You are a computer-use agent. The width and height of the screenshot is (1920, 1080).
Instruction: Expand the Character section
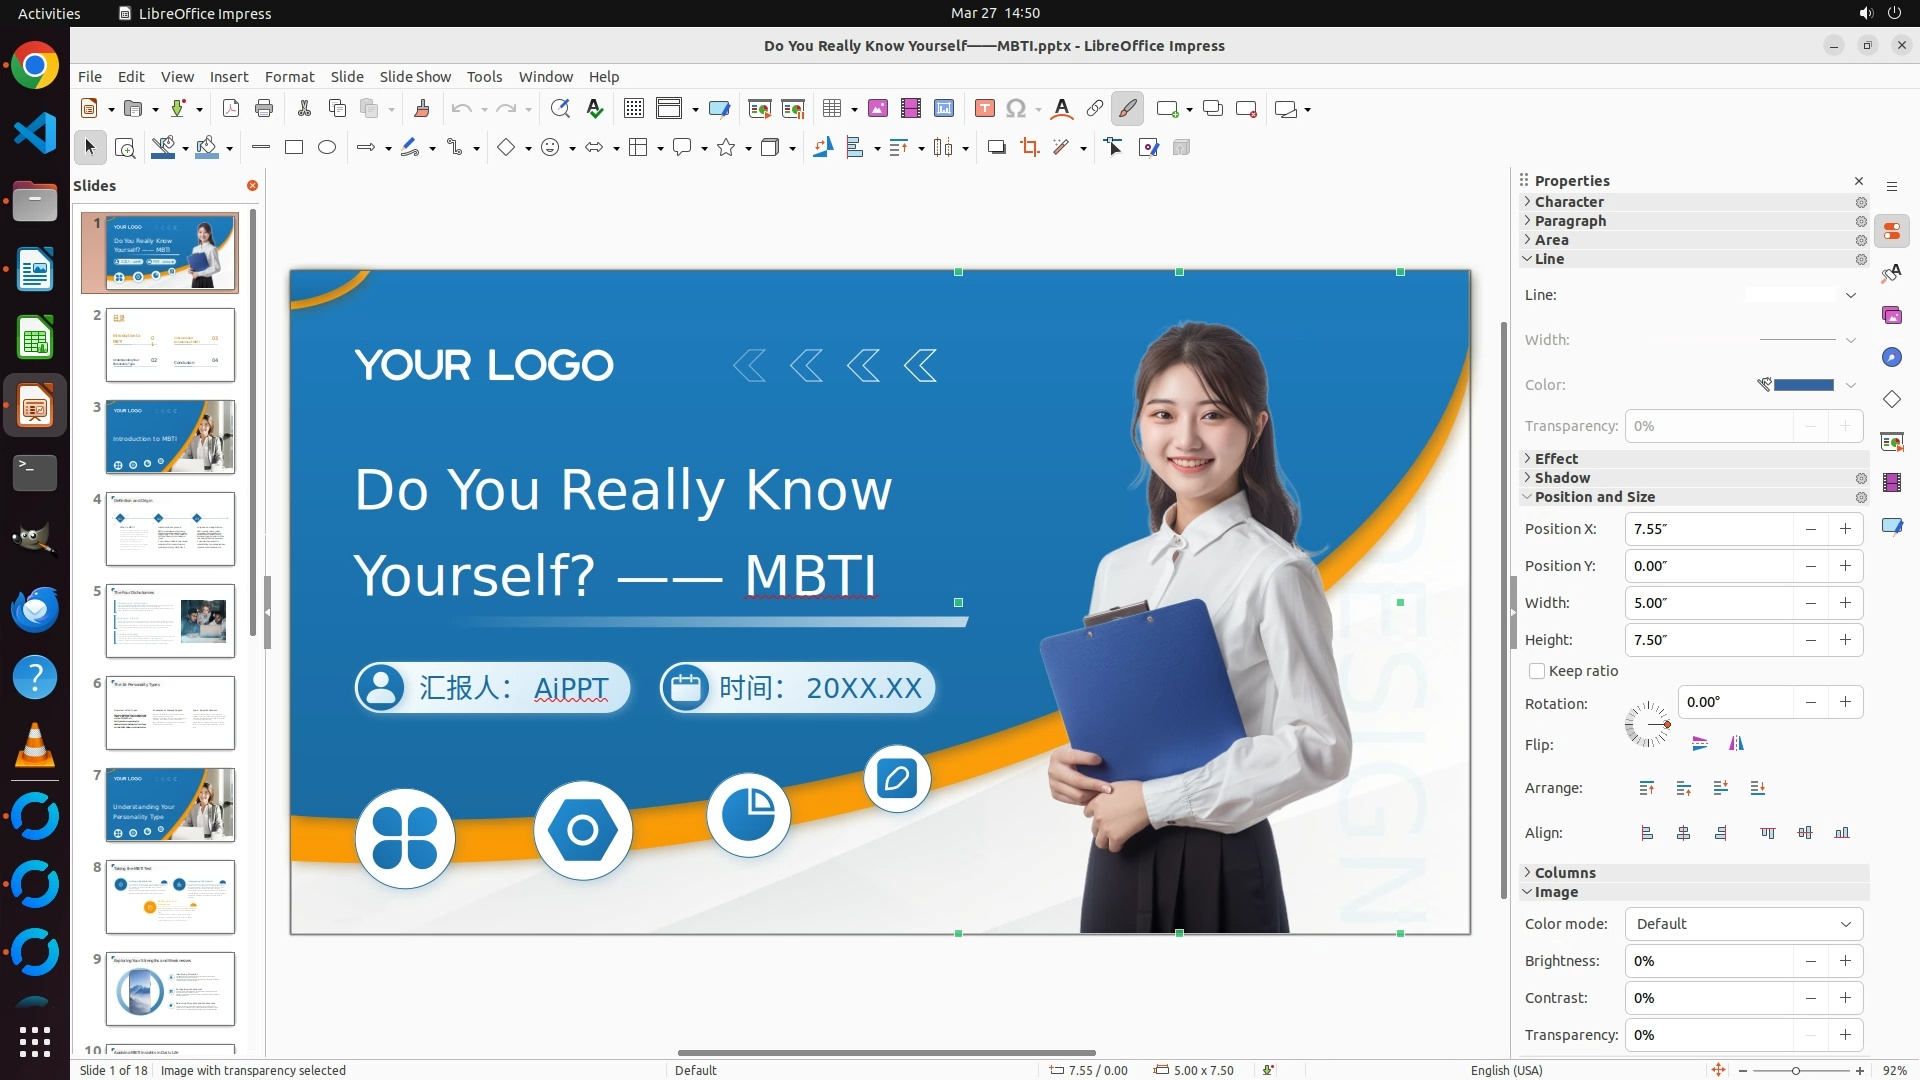[x=1569, y=202]
